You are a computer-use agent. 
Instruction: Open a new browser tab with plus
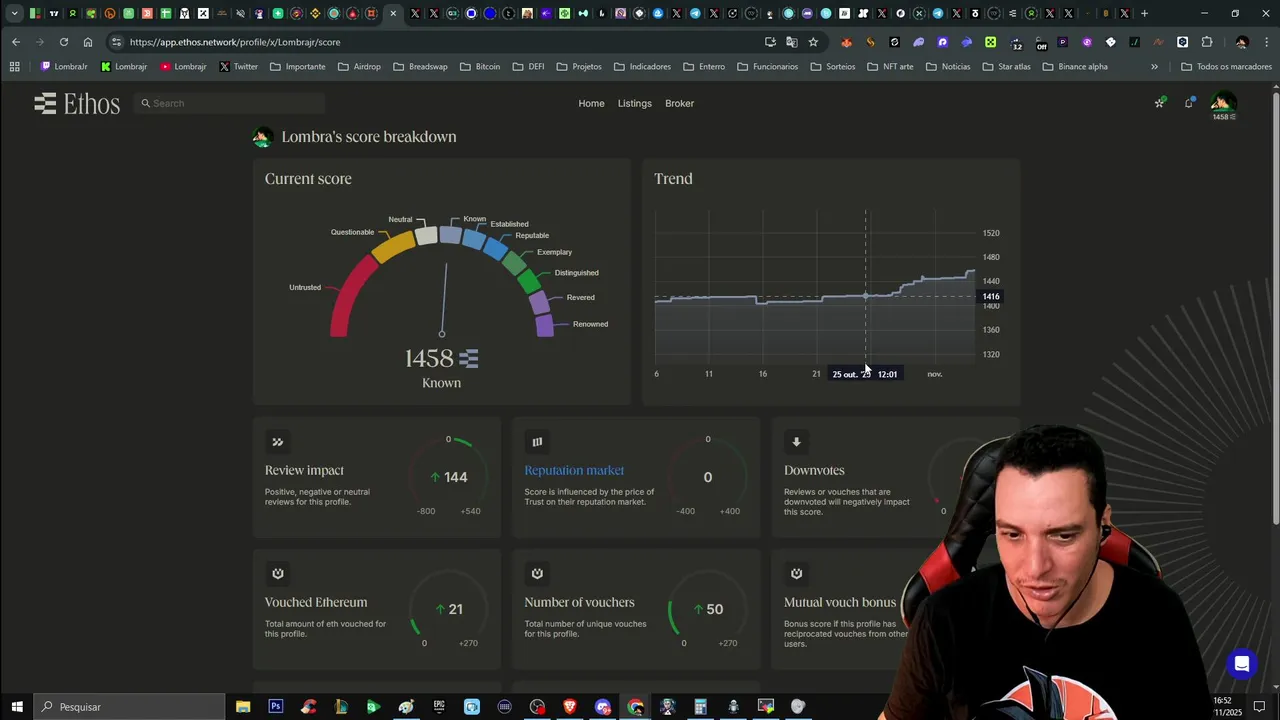click(x=1144, y=13)
